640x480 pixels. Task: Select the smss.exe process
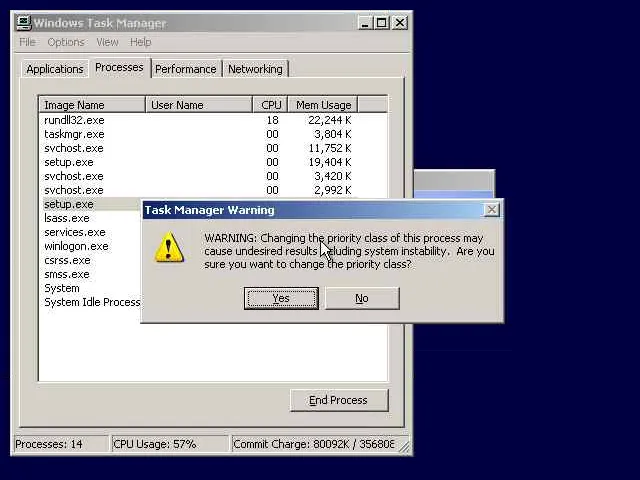[x=67, y=274]
